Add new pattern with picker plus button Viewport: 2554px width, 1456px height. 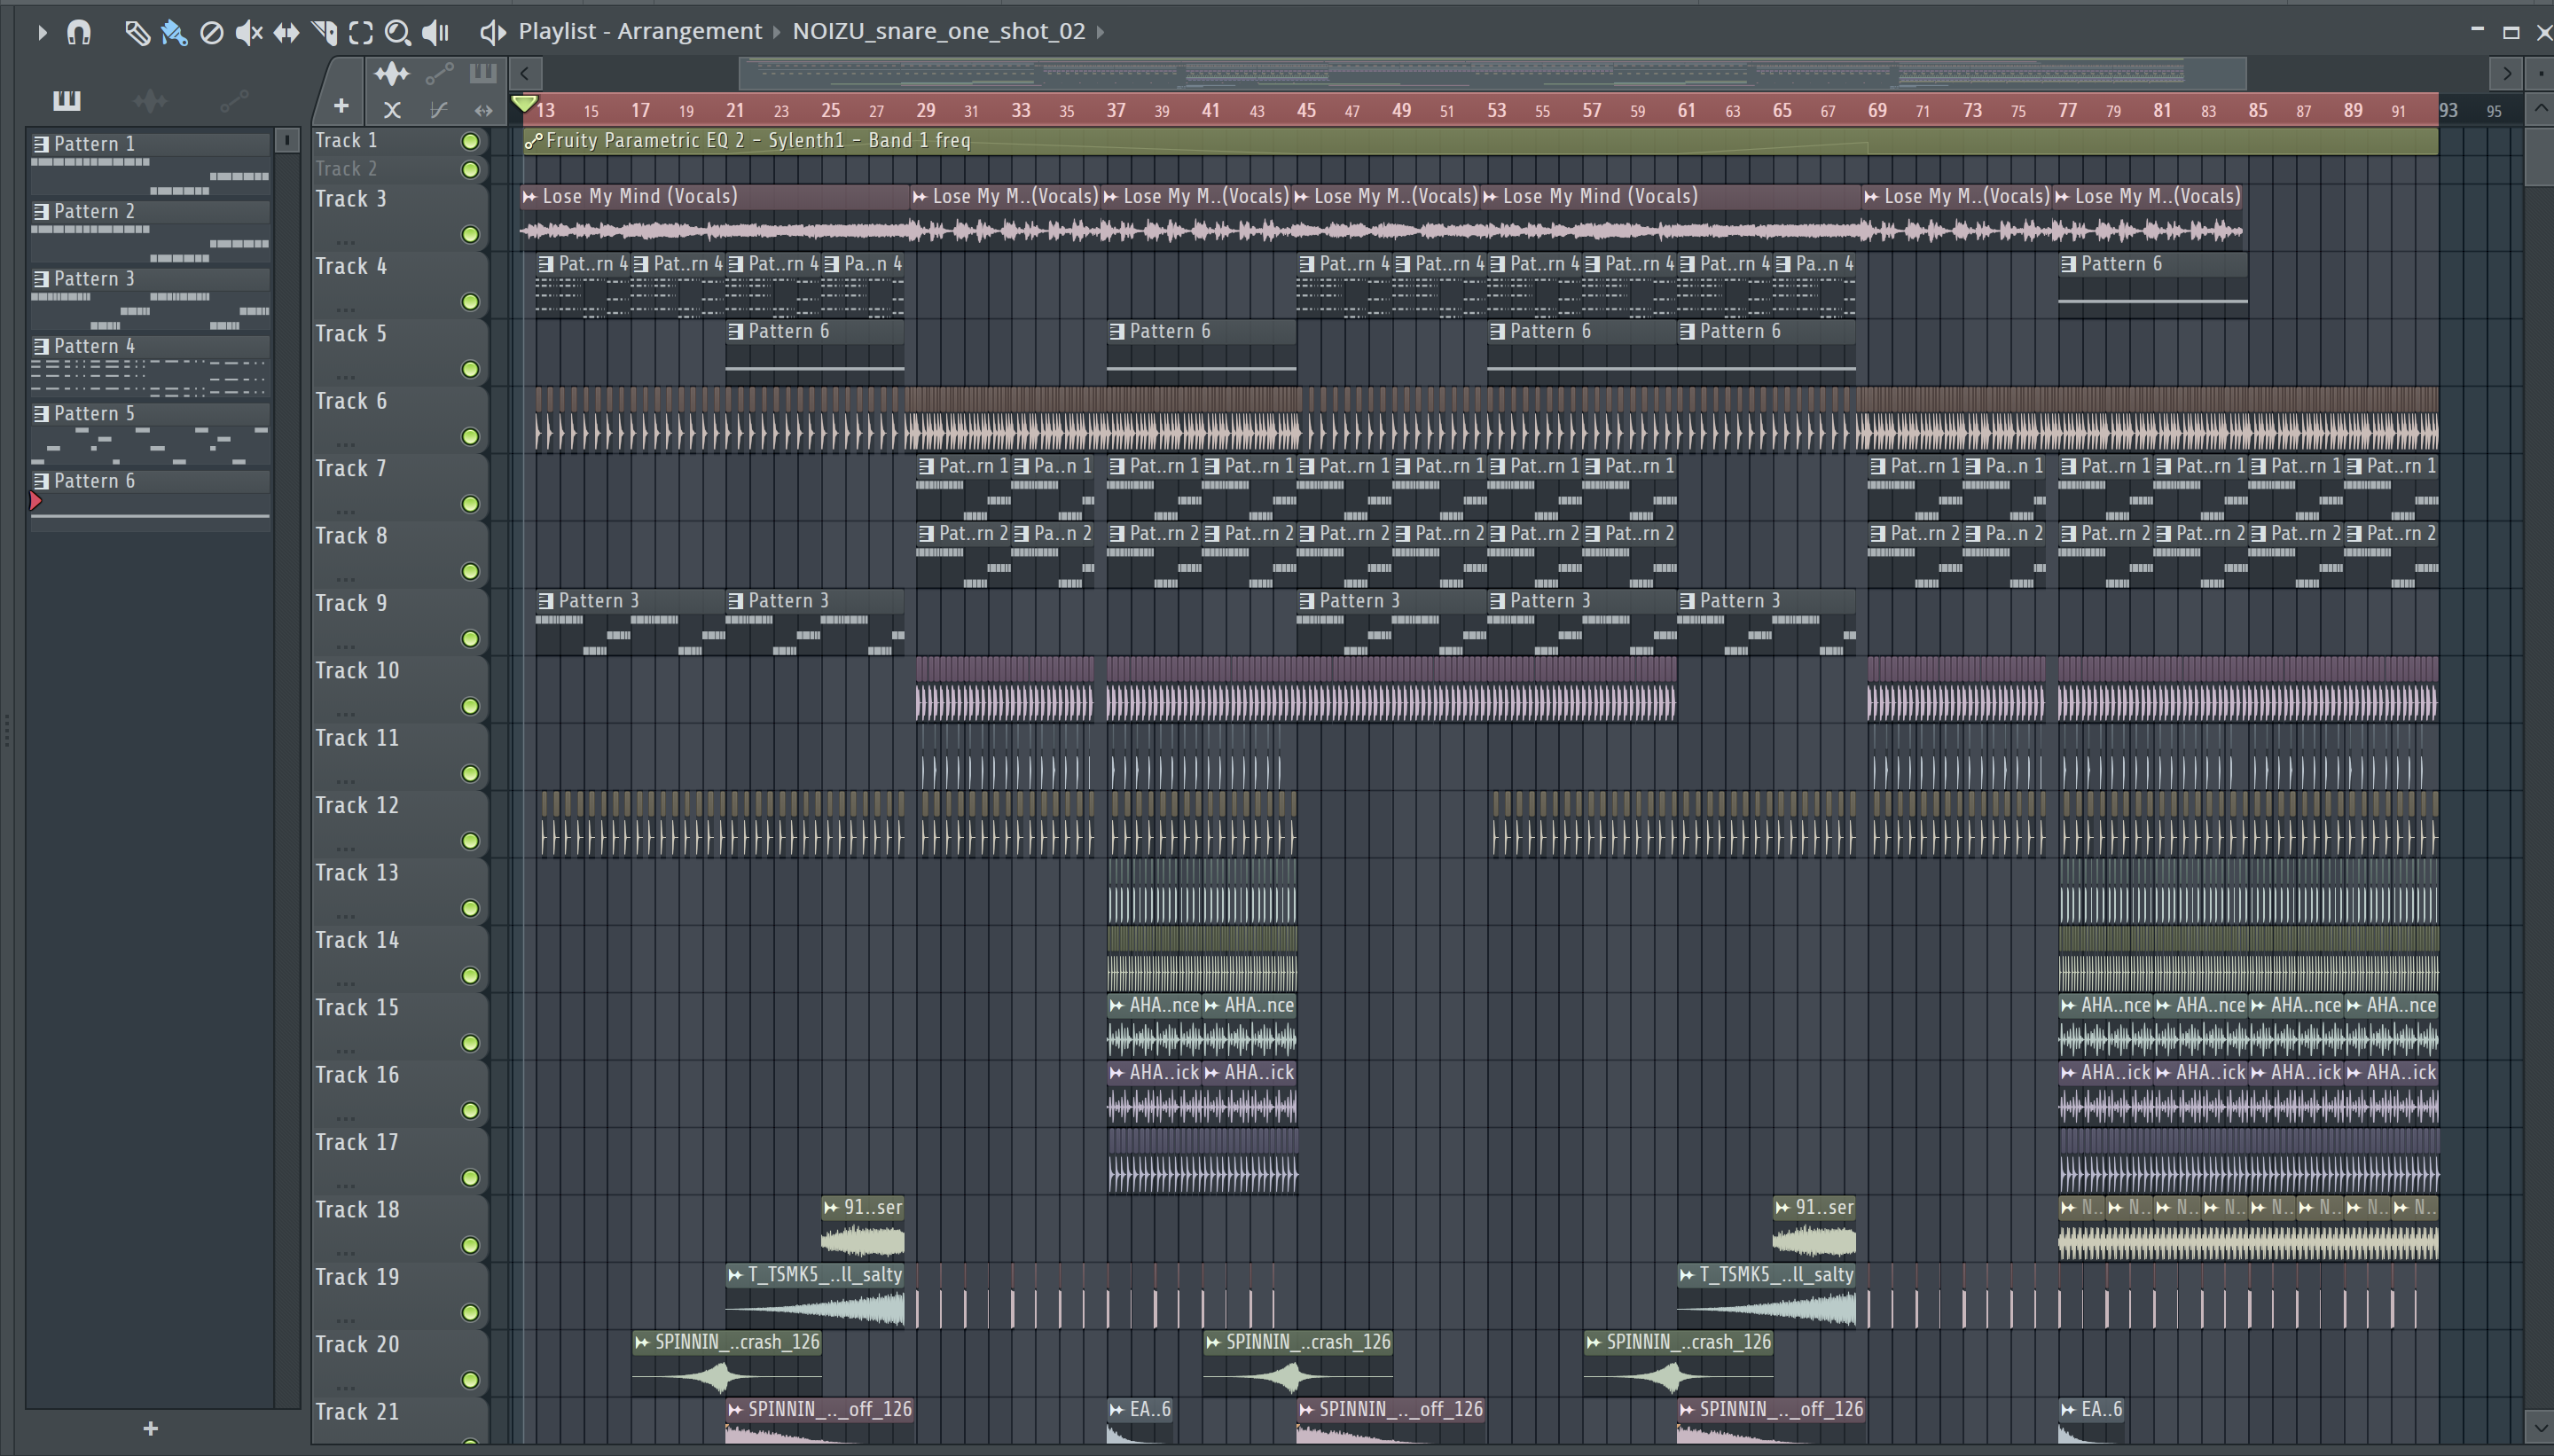pos(150,1428)
